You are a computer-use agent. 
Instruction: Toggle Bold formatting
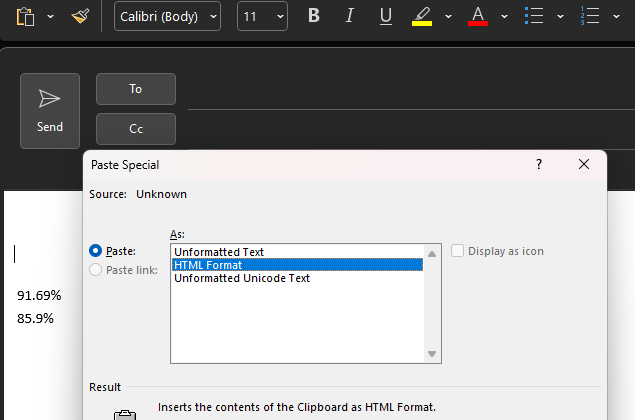coord(313,16)
